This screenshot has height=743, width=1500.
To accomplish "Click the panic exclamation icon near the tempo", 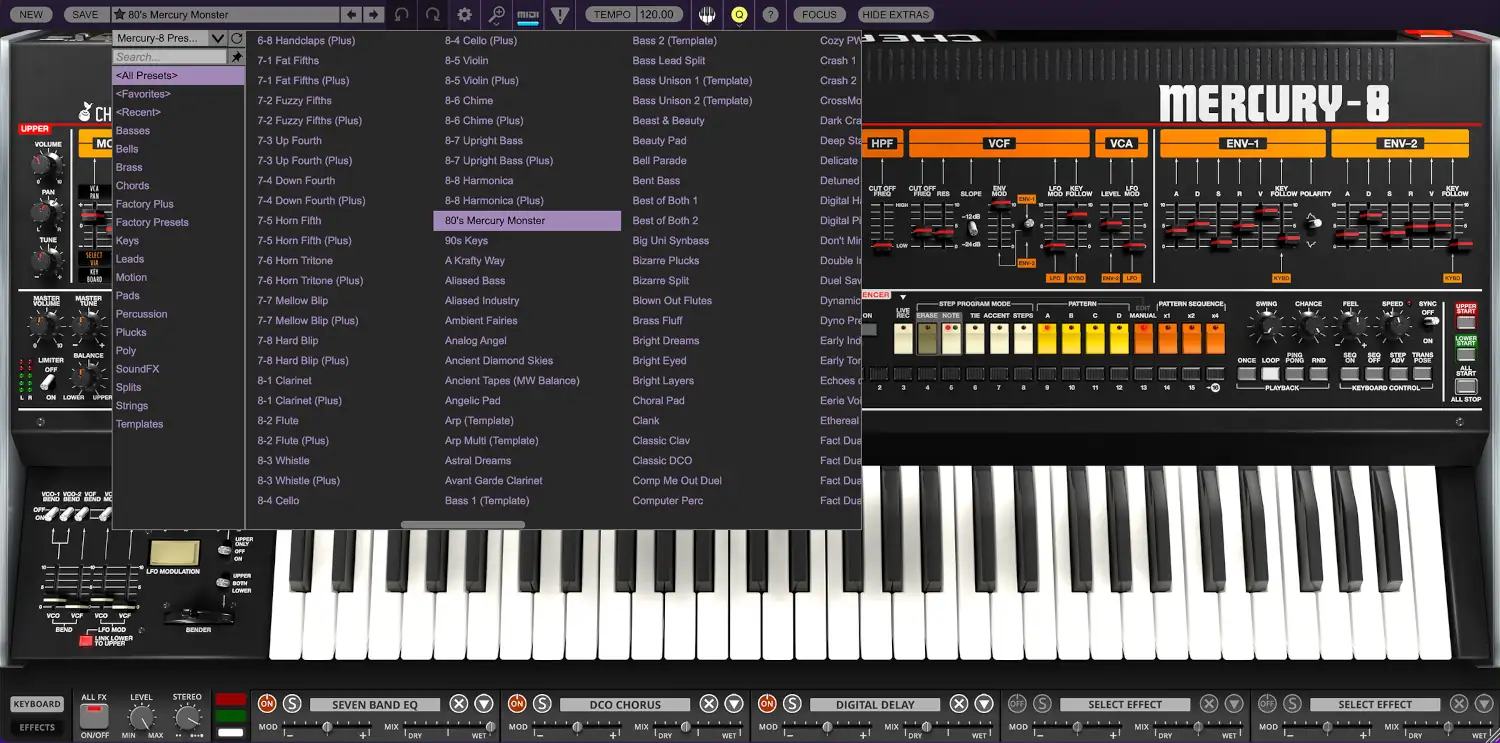I will (559, 15).
